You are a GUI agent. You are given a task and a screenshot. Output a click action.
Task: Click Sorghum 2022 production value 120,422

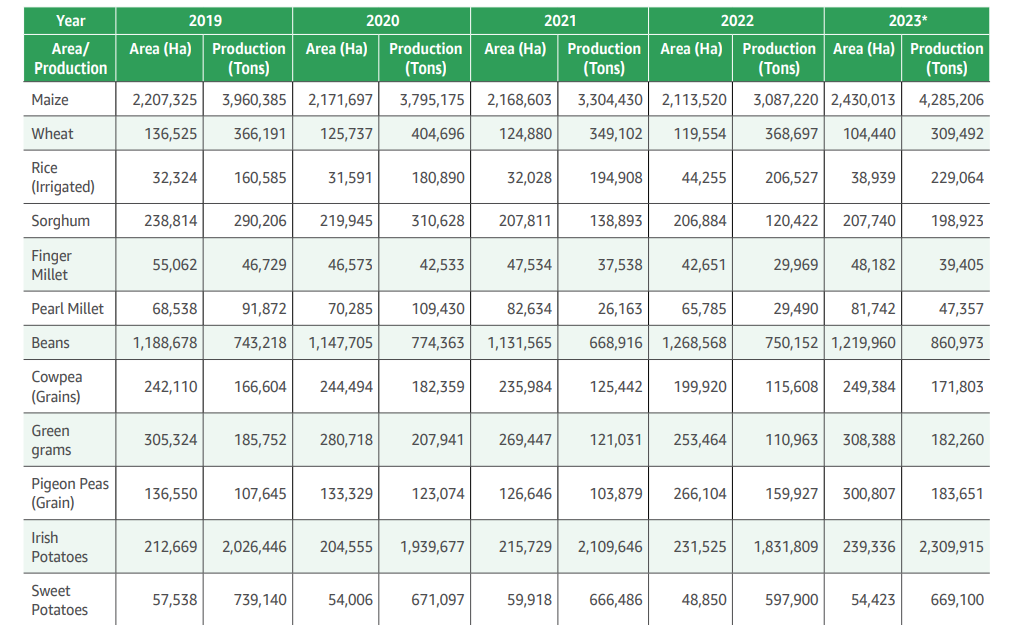tap(788, 221)
